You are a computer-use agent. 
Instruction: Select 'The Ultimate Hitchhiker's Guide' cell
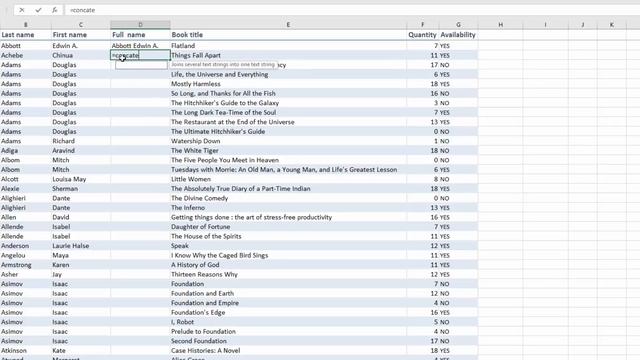(288, 131)
